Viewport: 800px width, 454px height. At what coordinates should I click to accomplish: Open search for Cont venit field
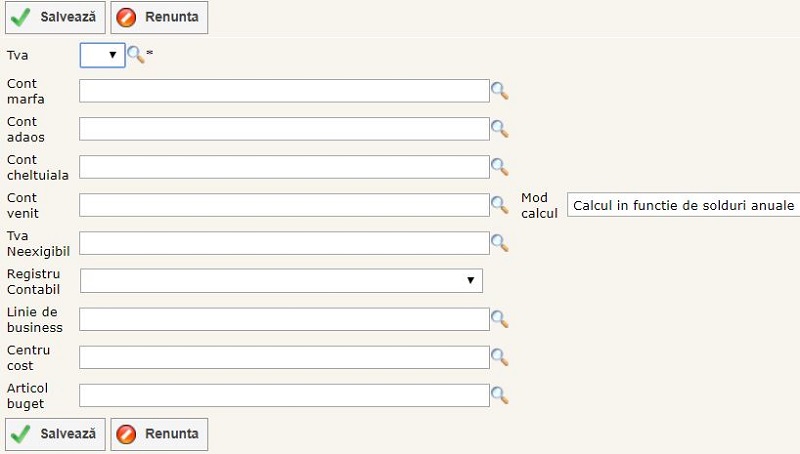coord(499,205)
